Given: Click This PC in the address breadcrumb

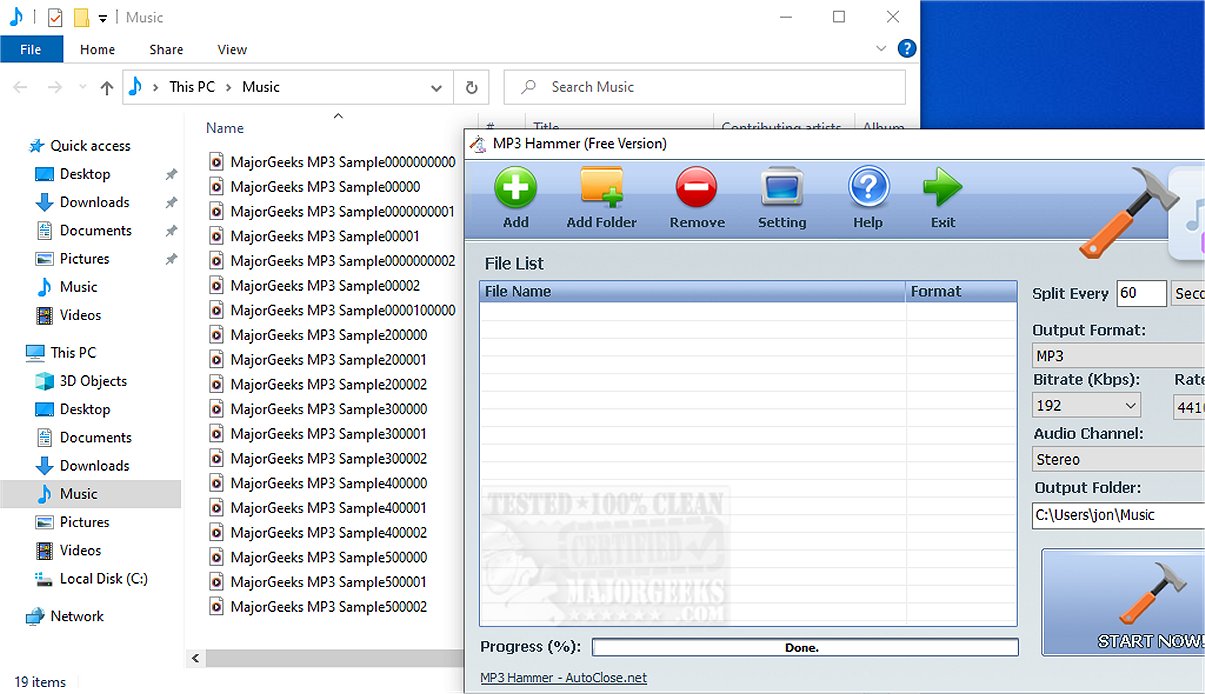Looking at the screenshot, I should pos(192,87).
